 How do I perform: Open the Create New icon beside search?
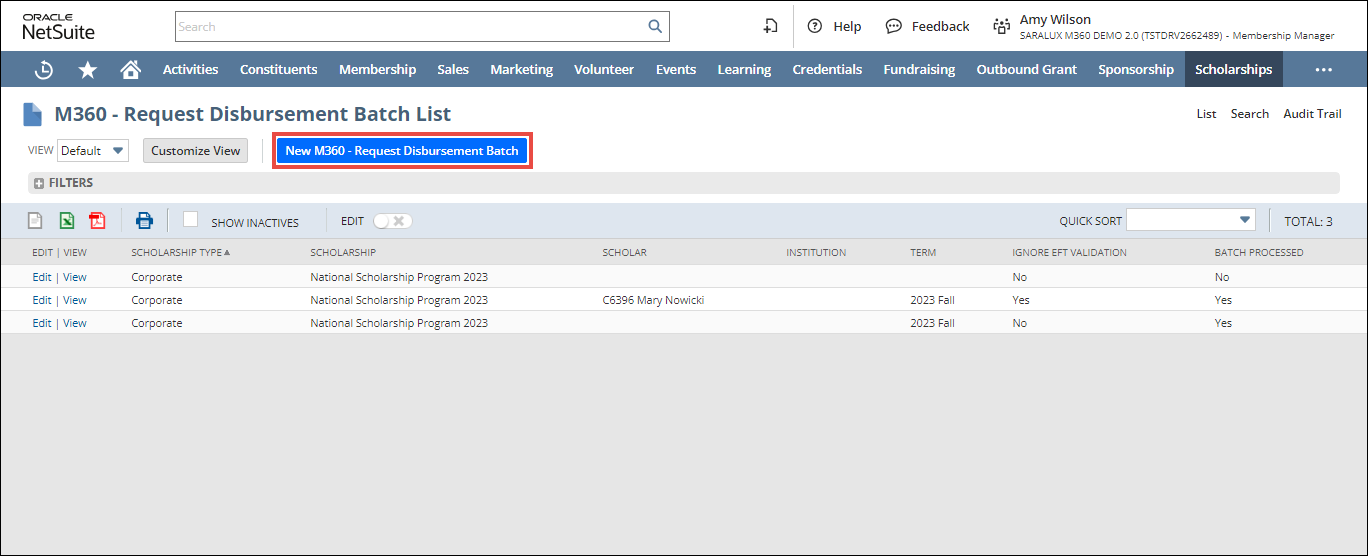[x=770, y=27]
